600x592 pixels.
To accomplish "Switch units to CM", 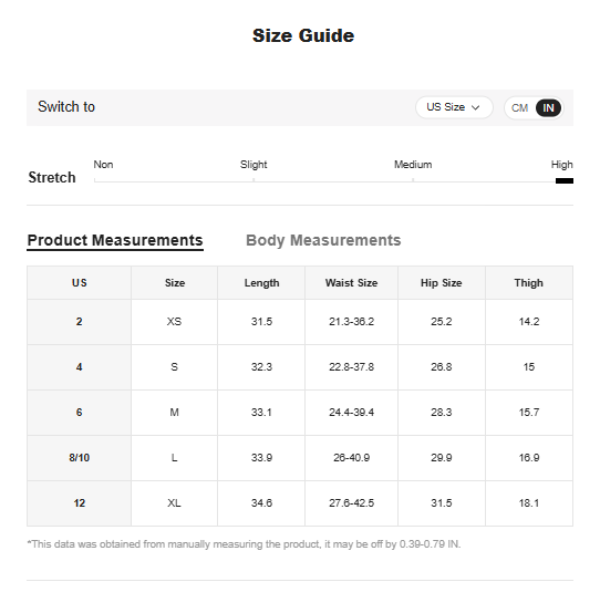I will pos(520,108).
